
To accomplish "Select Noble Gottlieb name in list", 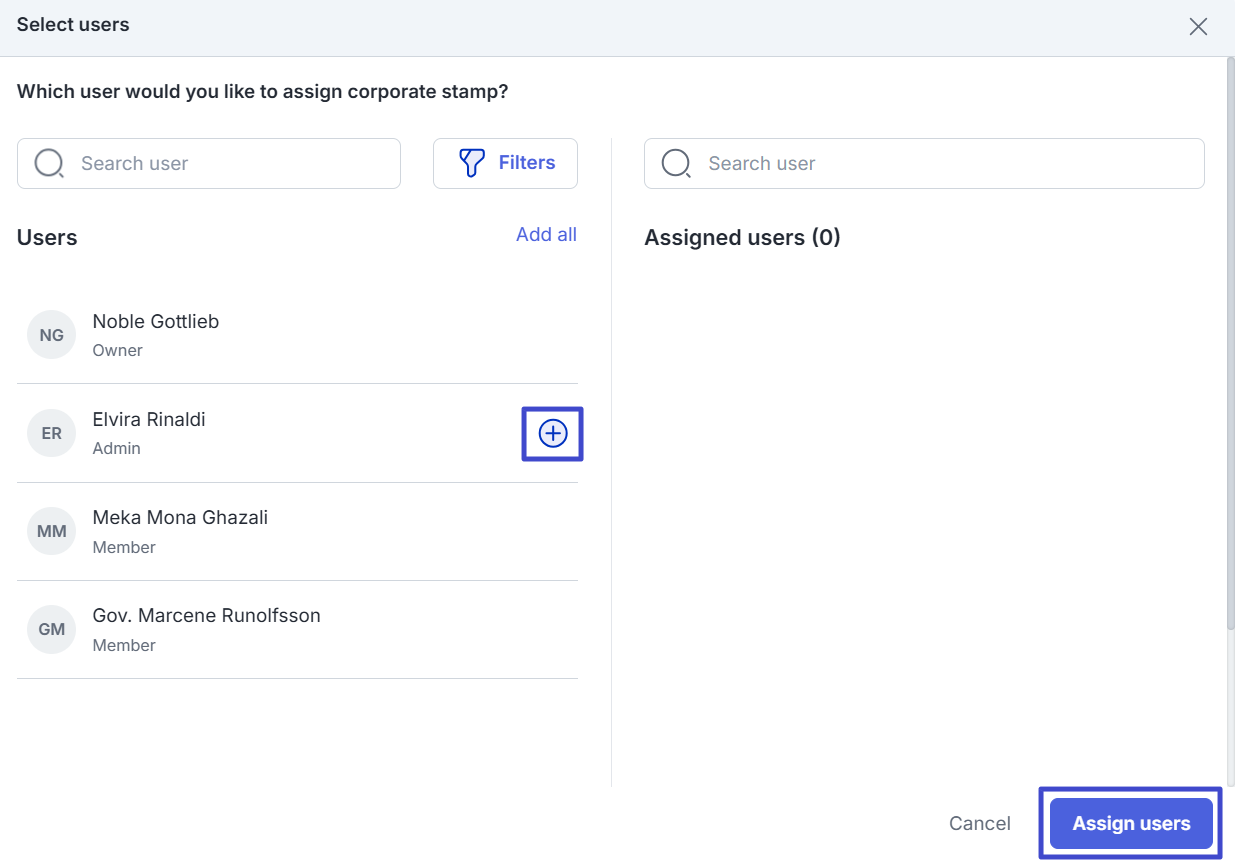I will tap(156, 321).
